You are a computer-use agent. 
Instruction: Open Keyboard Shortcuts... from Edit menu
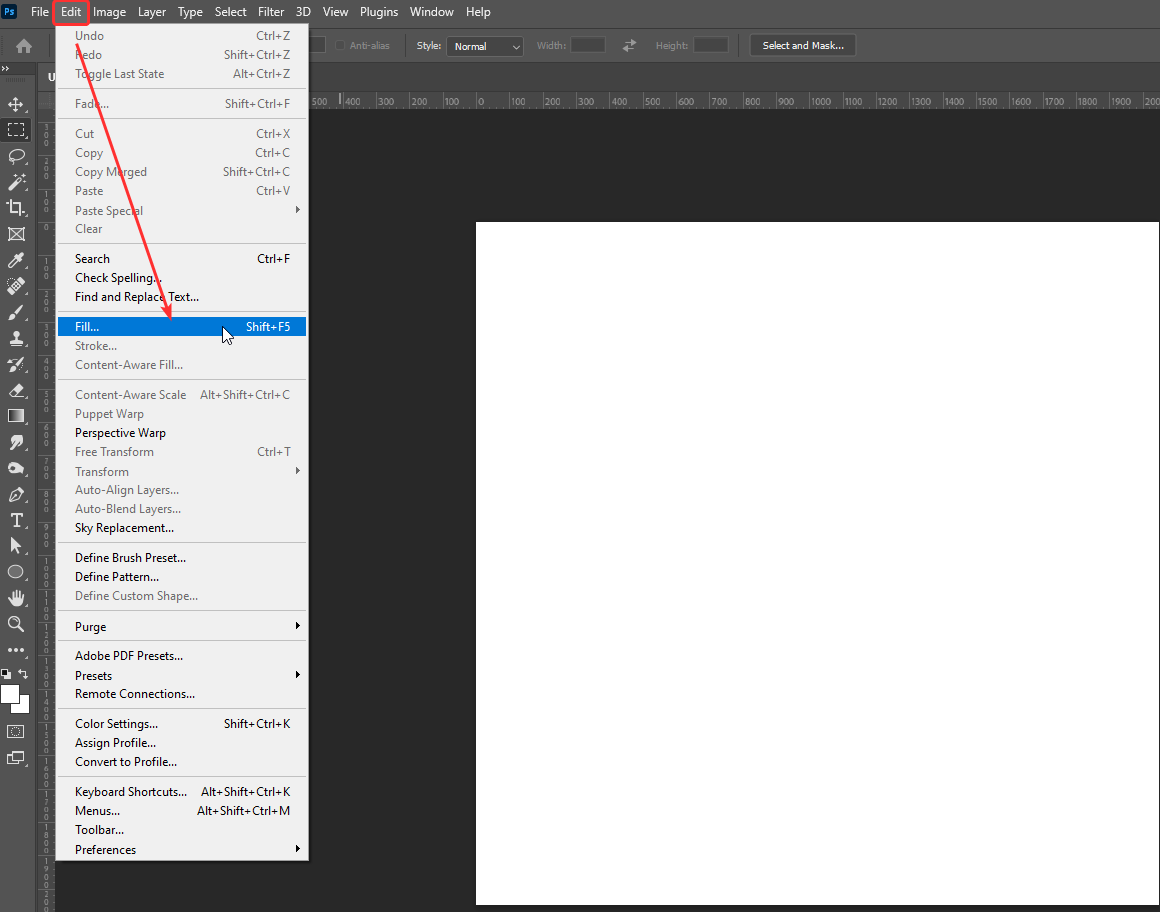tap(182, 791)
